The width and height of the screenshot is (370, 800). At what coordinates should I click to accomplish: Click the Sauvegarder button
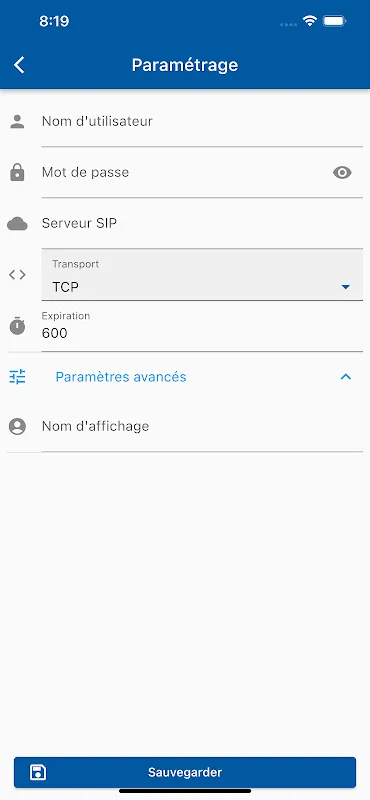pos(185,772)
